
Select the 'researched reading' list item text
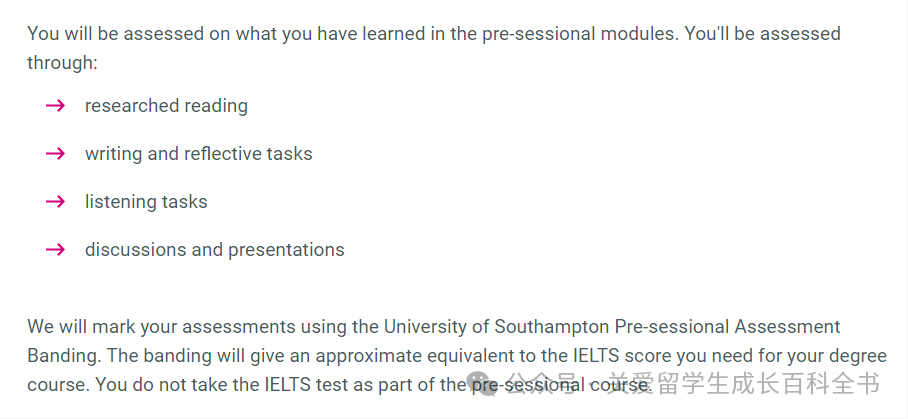[x=166, y=105]
